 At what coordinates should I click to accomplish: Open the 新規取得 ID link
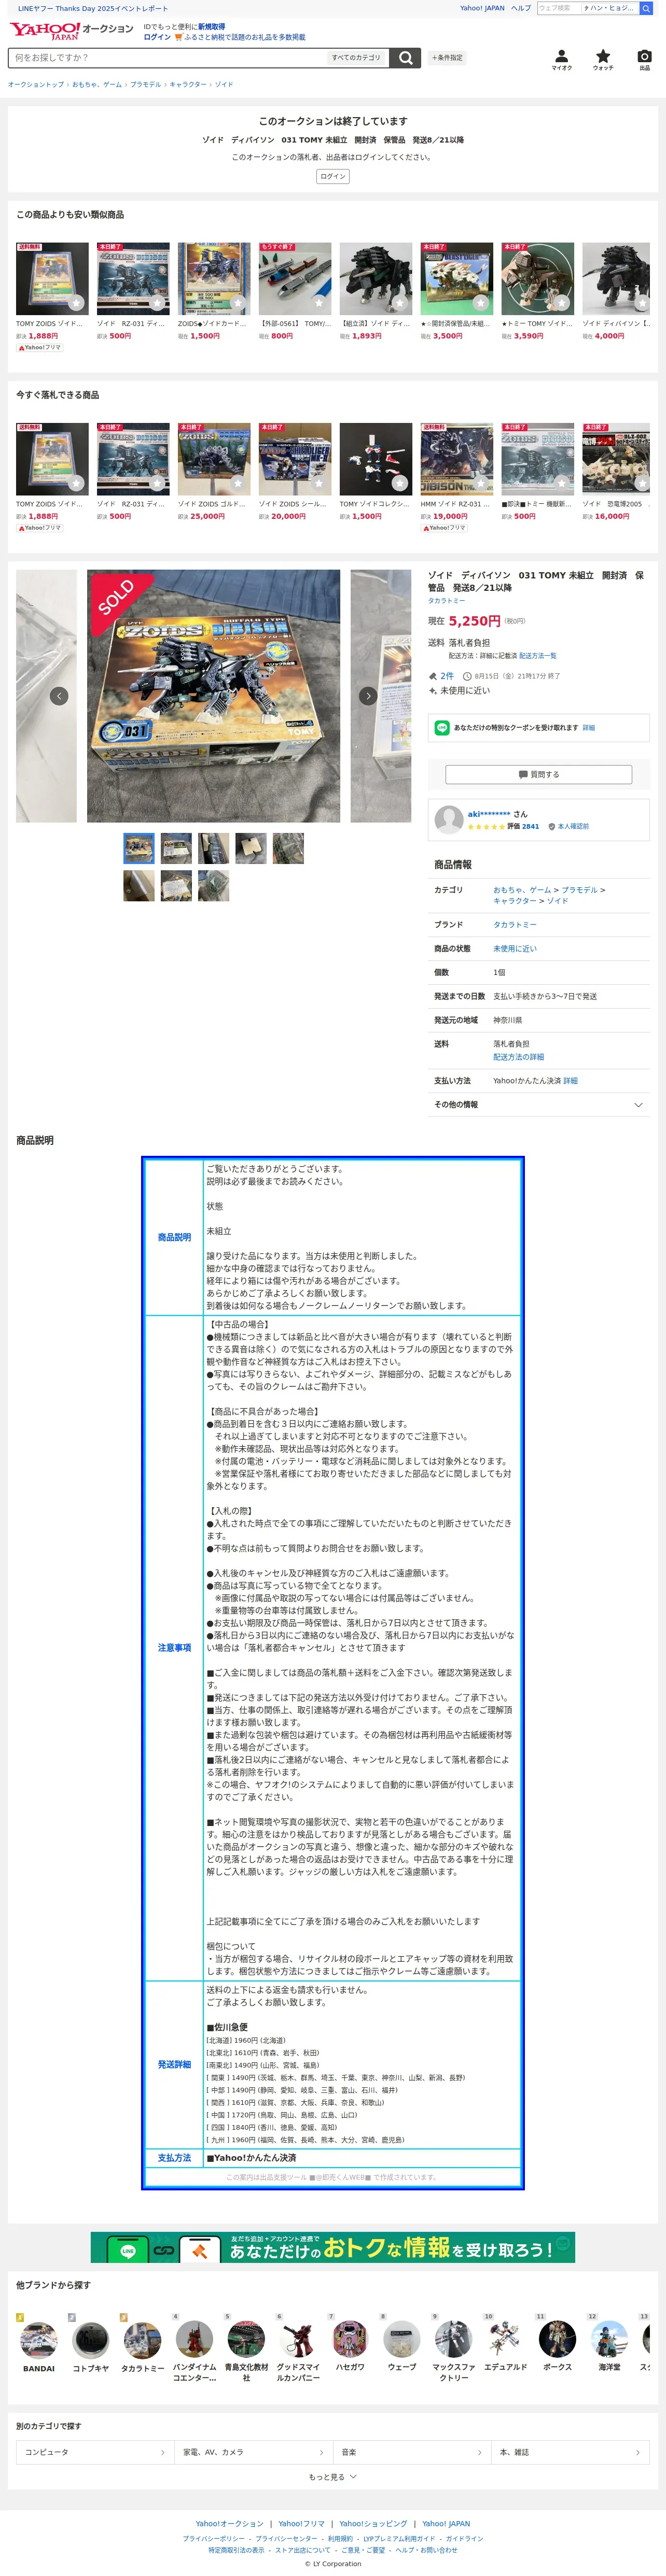tap(211, 27)
